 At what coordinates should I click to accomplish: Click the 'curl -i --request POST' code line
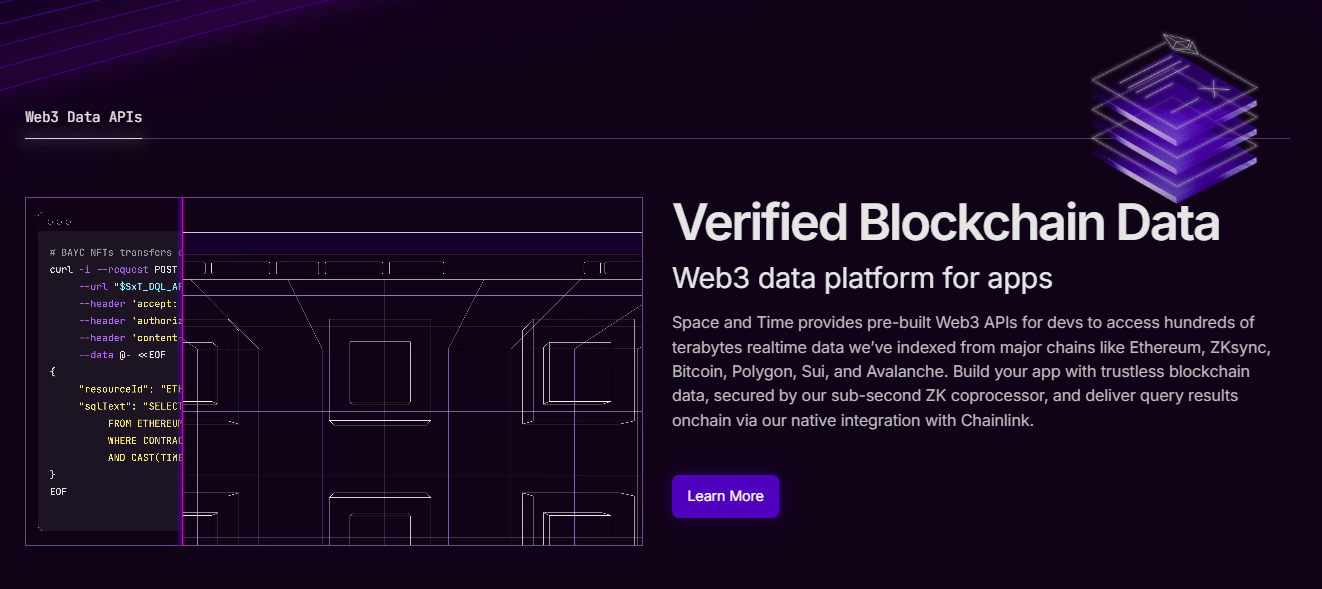coord(113,269)
